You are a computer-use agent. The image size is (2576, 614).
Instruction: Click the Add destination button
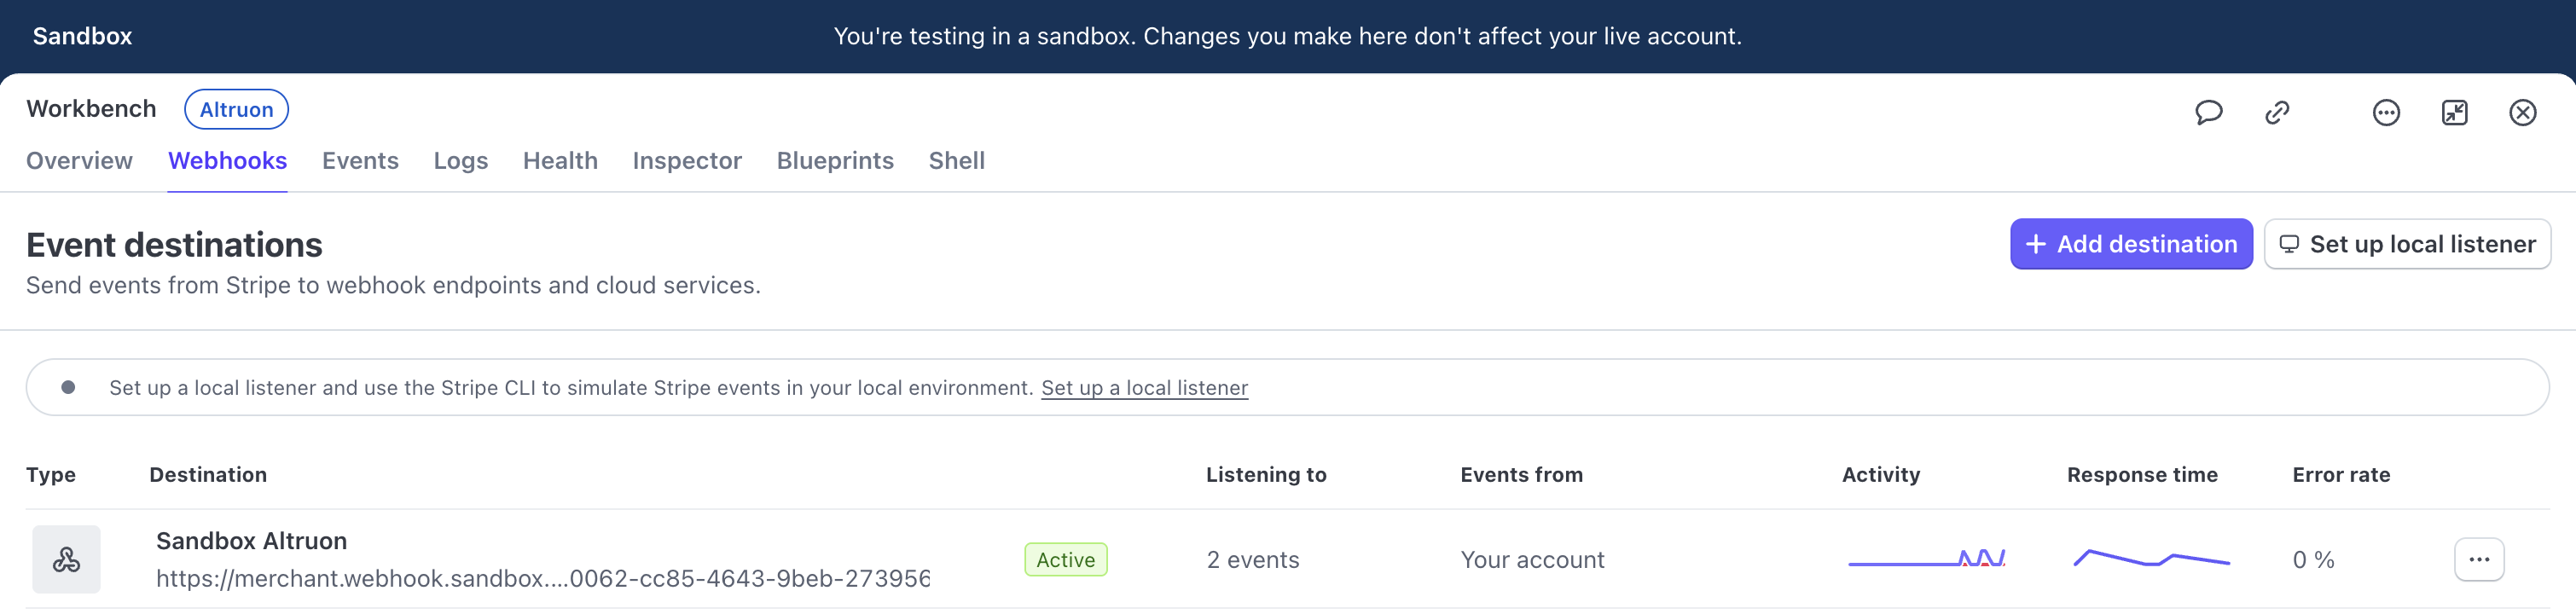2131,243
